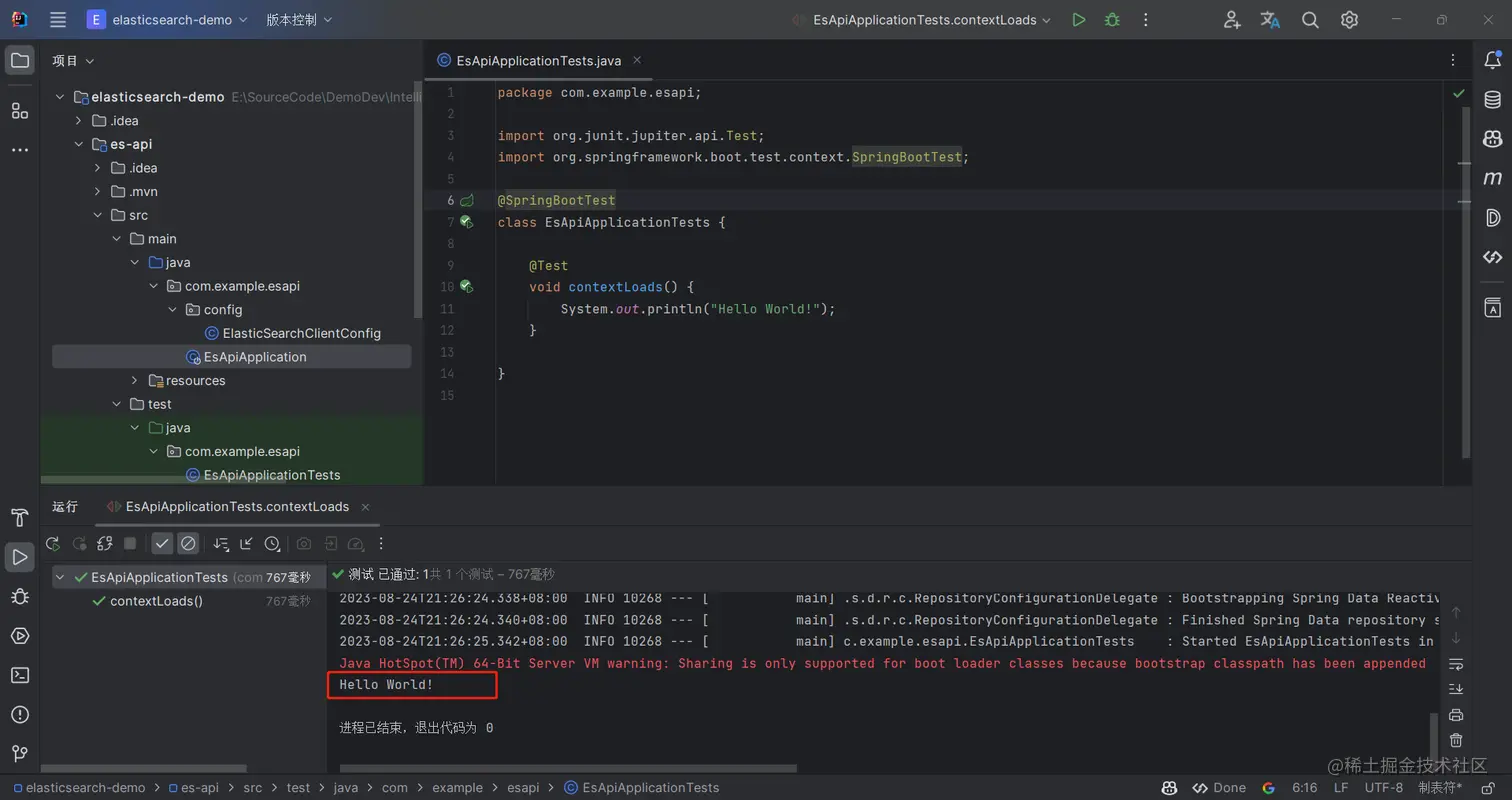Rerun the test with the rerun icon

(53, 544)
